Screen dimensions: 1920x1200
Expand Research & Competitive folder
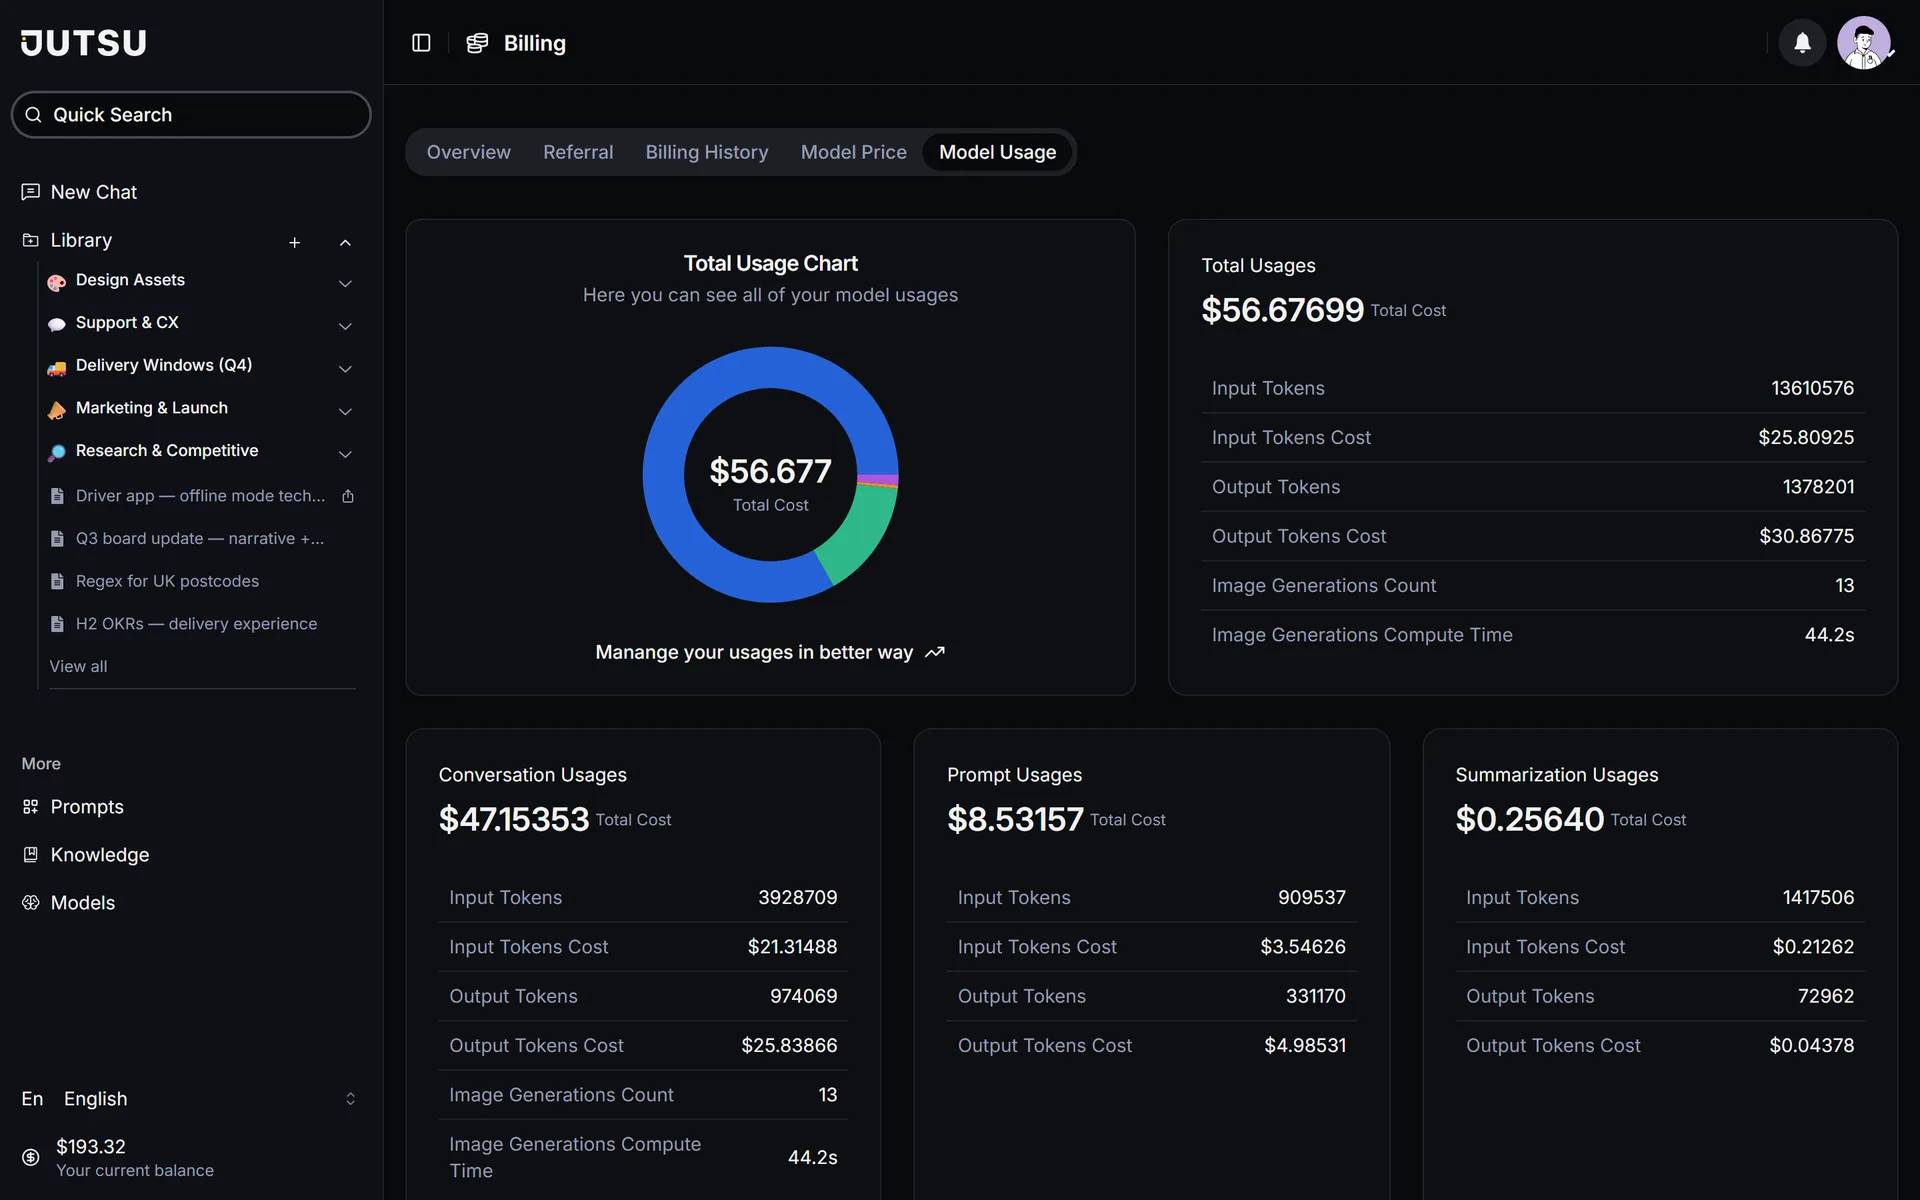pyautogui.click(x=345, y=454)
